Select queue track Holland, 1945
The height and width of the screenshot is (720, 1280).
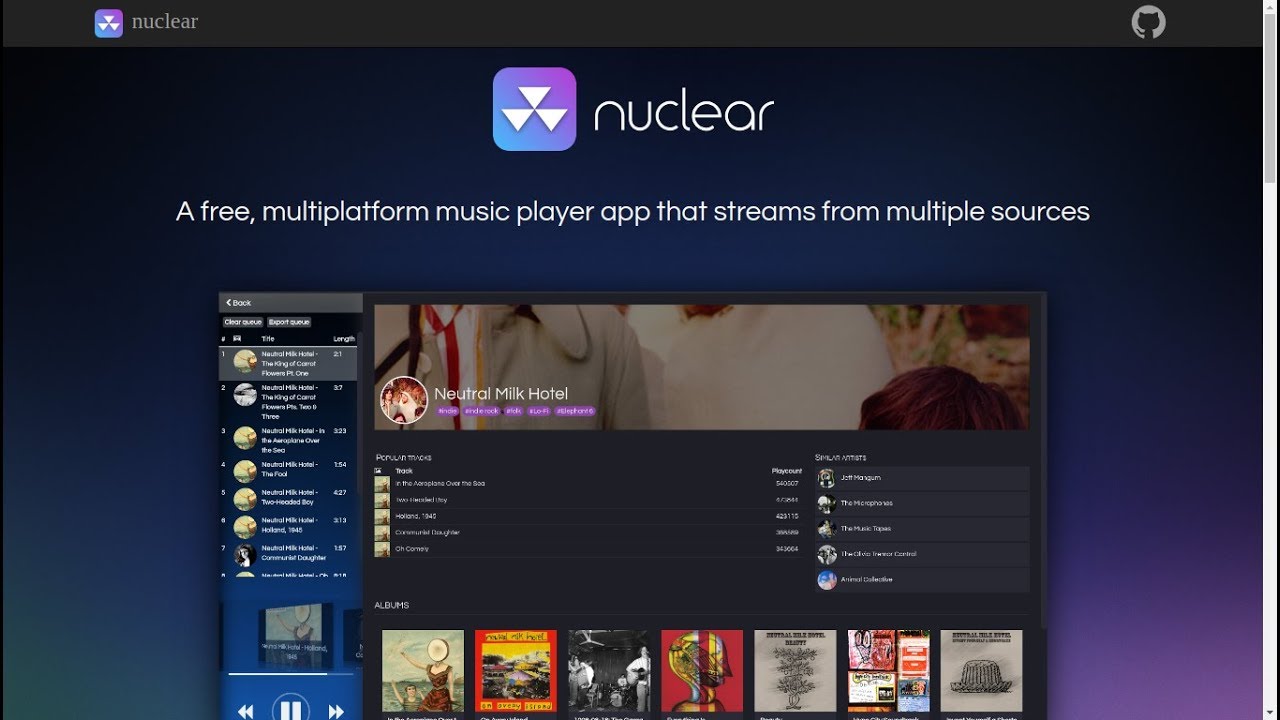pyautogui.click(x=288, y=525)
